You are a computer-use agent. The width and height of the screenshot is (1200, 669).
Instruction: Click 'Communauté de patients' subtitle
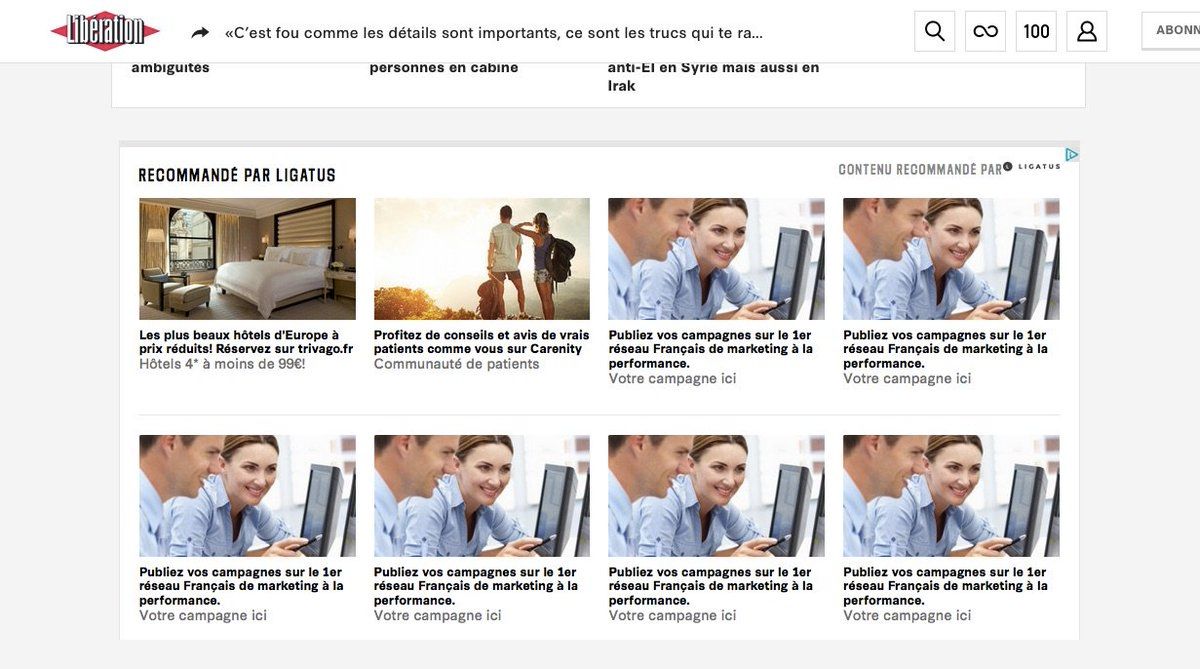[x=456, y=364]
